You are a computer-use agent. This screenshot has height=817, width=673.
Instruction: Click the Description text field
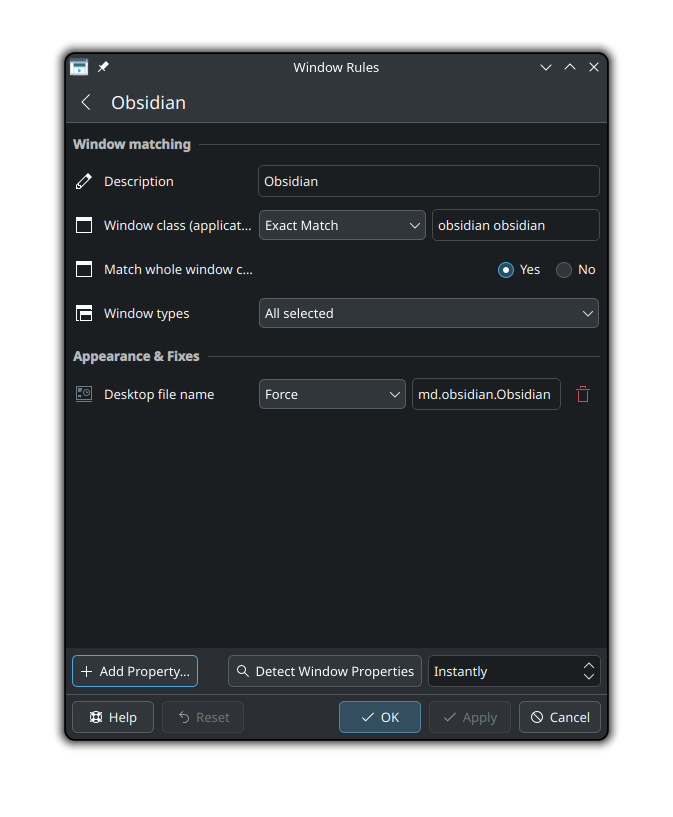[429, 181]
